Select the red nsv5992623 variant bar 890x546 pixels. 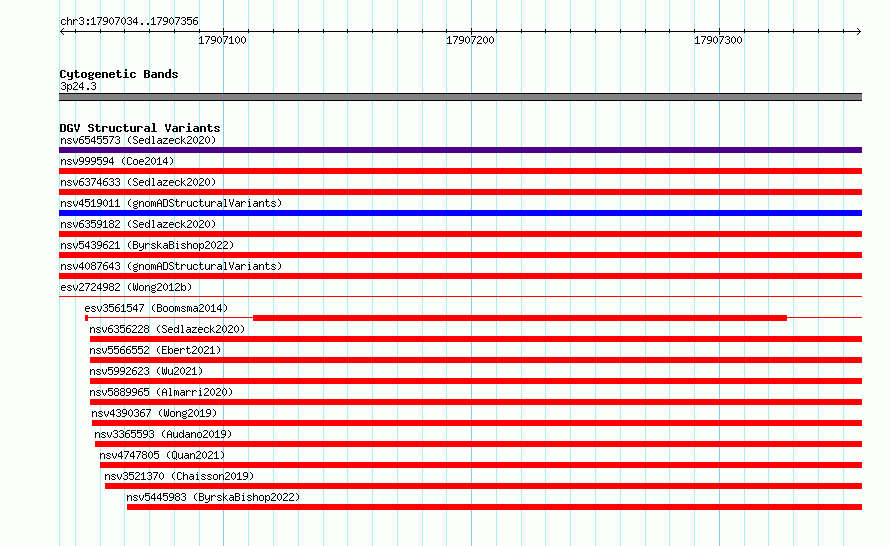pyautogui.click(x=476, y=381)
